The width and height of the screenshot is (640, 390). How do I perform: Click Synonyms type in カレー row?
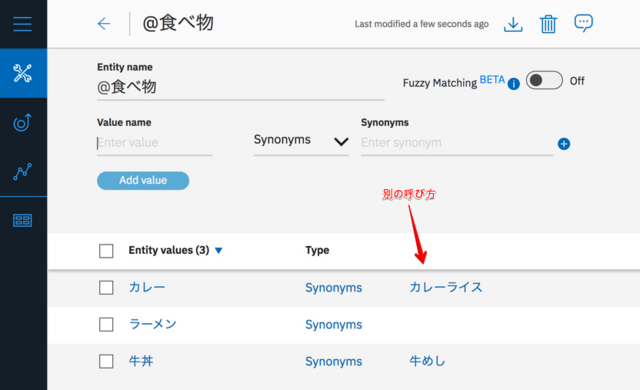click(333, 288)
